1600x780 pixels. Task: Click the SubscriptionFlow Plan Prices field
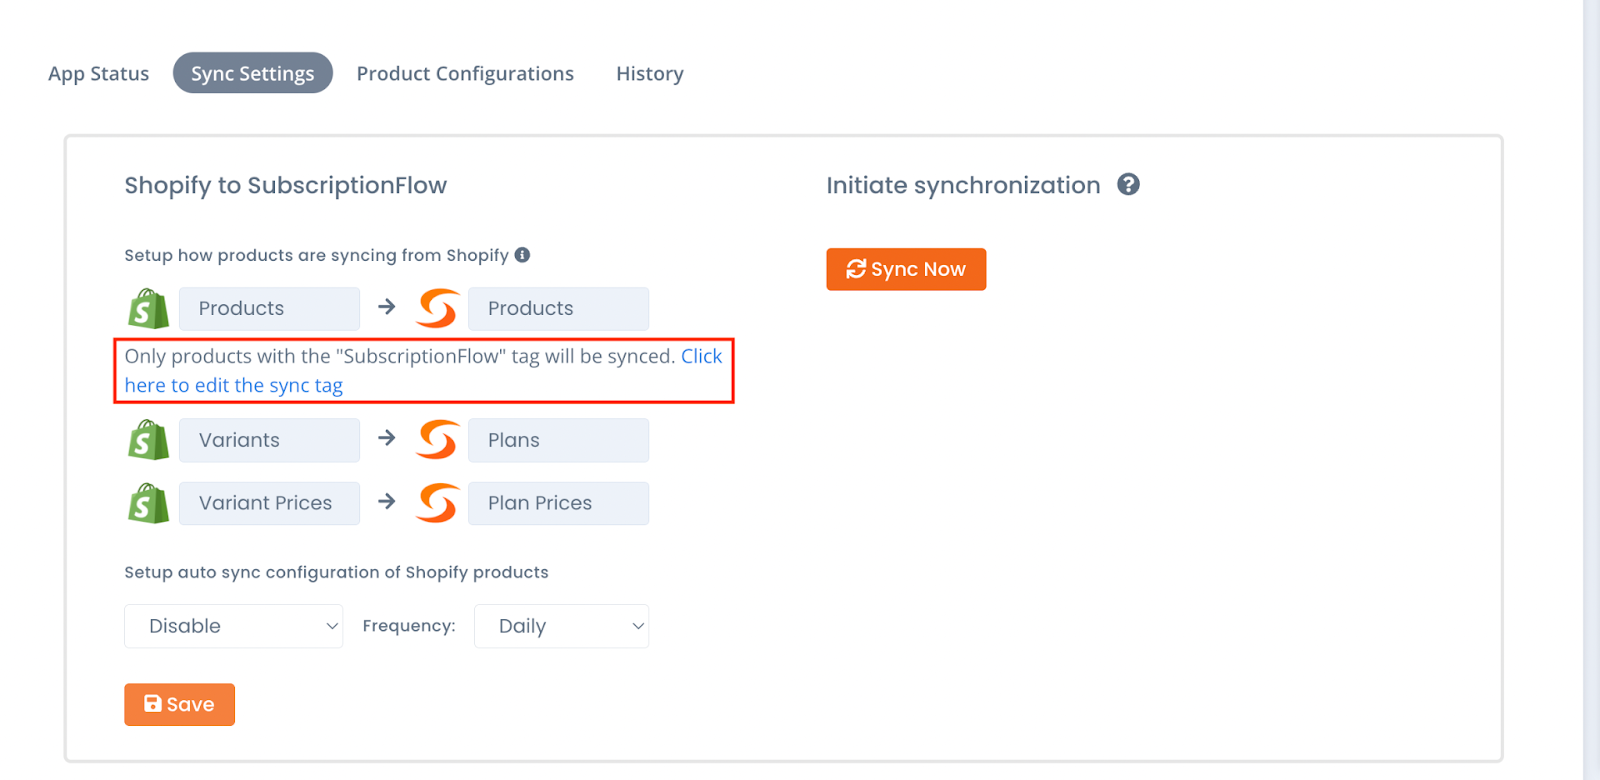(558, 503)
